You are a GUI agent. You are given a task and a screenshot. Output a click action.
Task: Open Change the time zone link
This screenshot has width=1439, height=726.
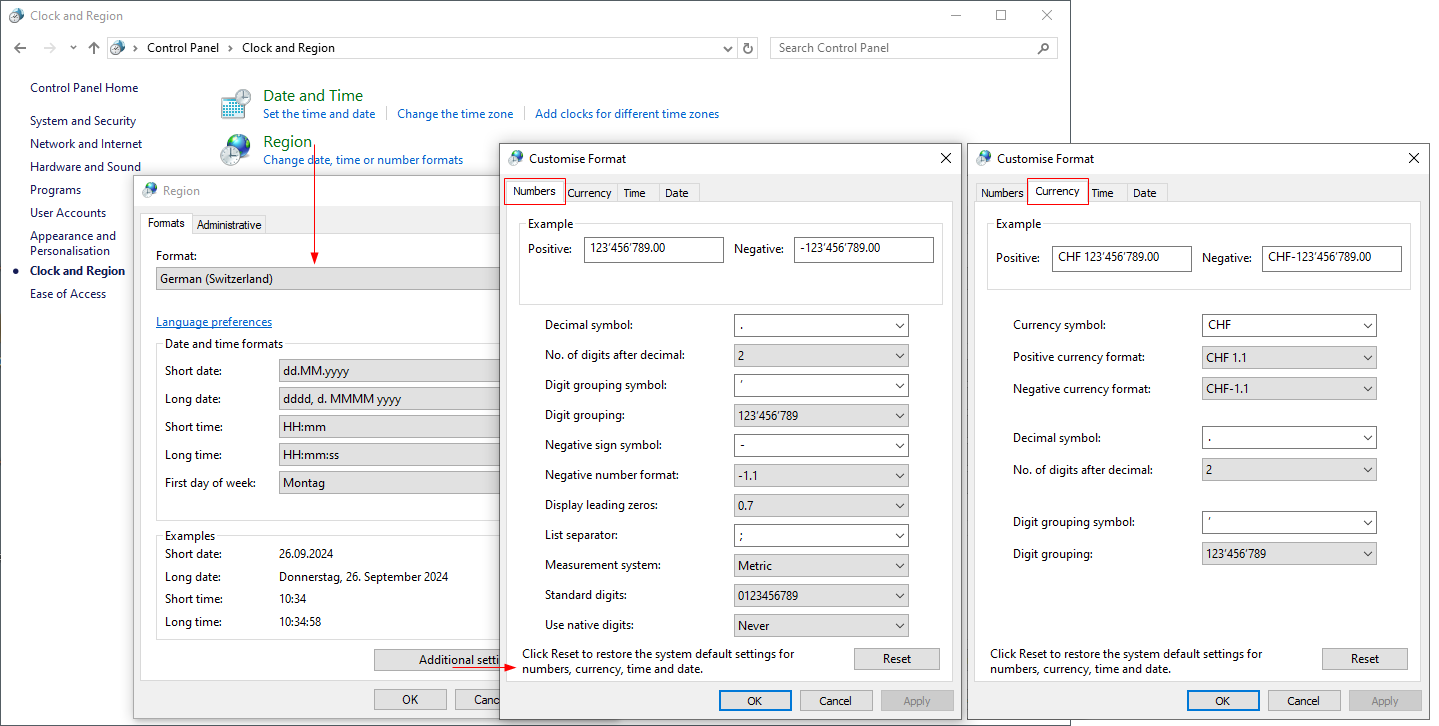point(455,114)
